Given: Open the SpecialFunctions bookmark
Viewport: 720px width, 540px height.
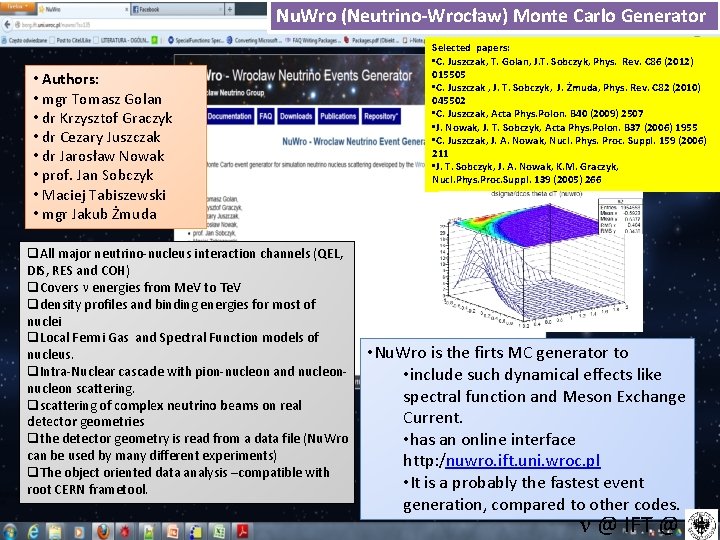Looking at the screenshot, I should point(196,40).
